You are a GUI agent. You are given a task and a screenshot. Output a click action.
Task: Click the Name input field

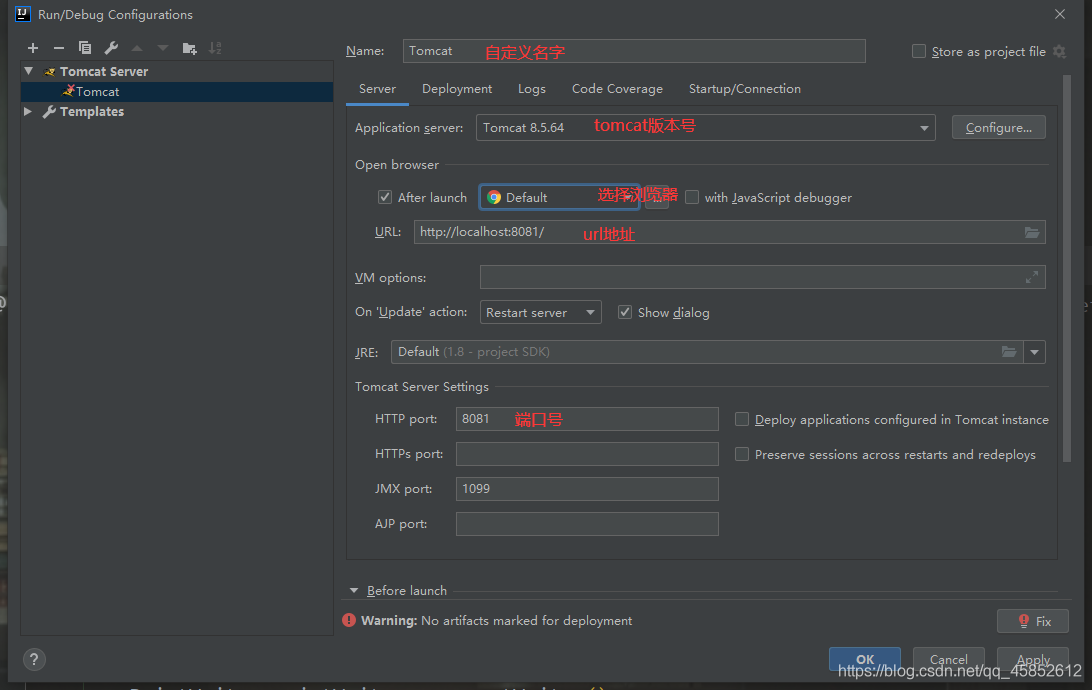coord(634,51)
